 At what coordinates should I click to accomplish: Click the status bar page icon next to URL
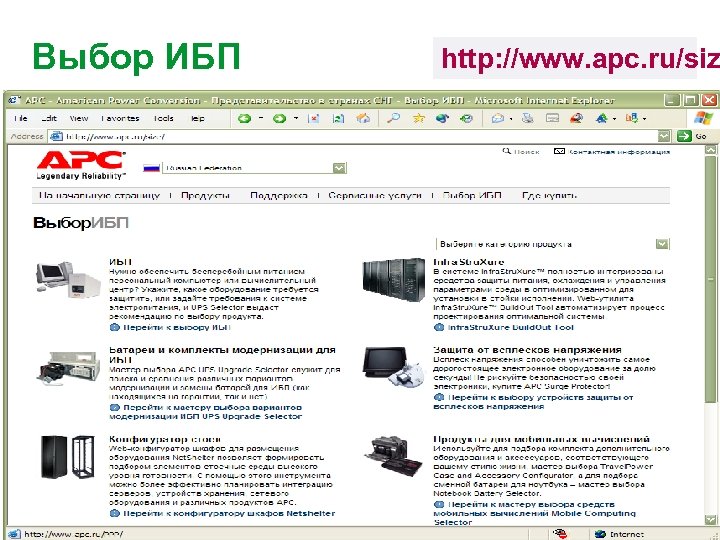point(14,534)
